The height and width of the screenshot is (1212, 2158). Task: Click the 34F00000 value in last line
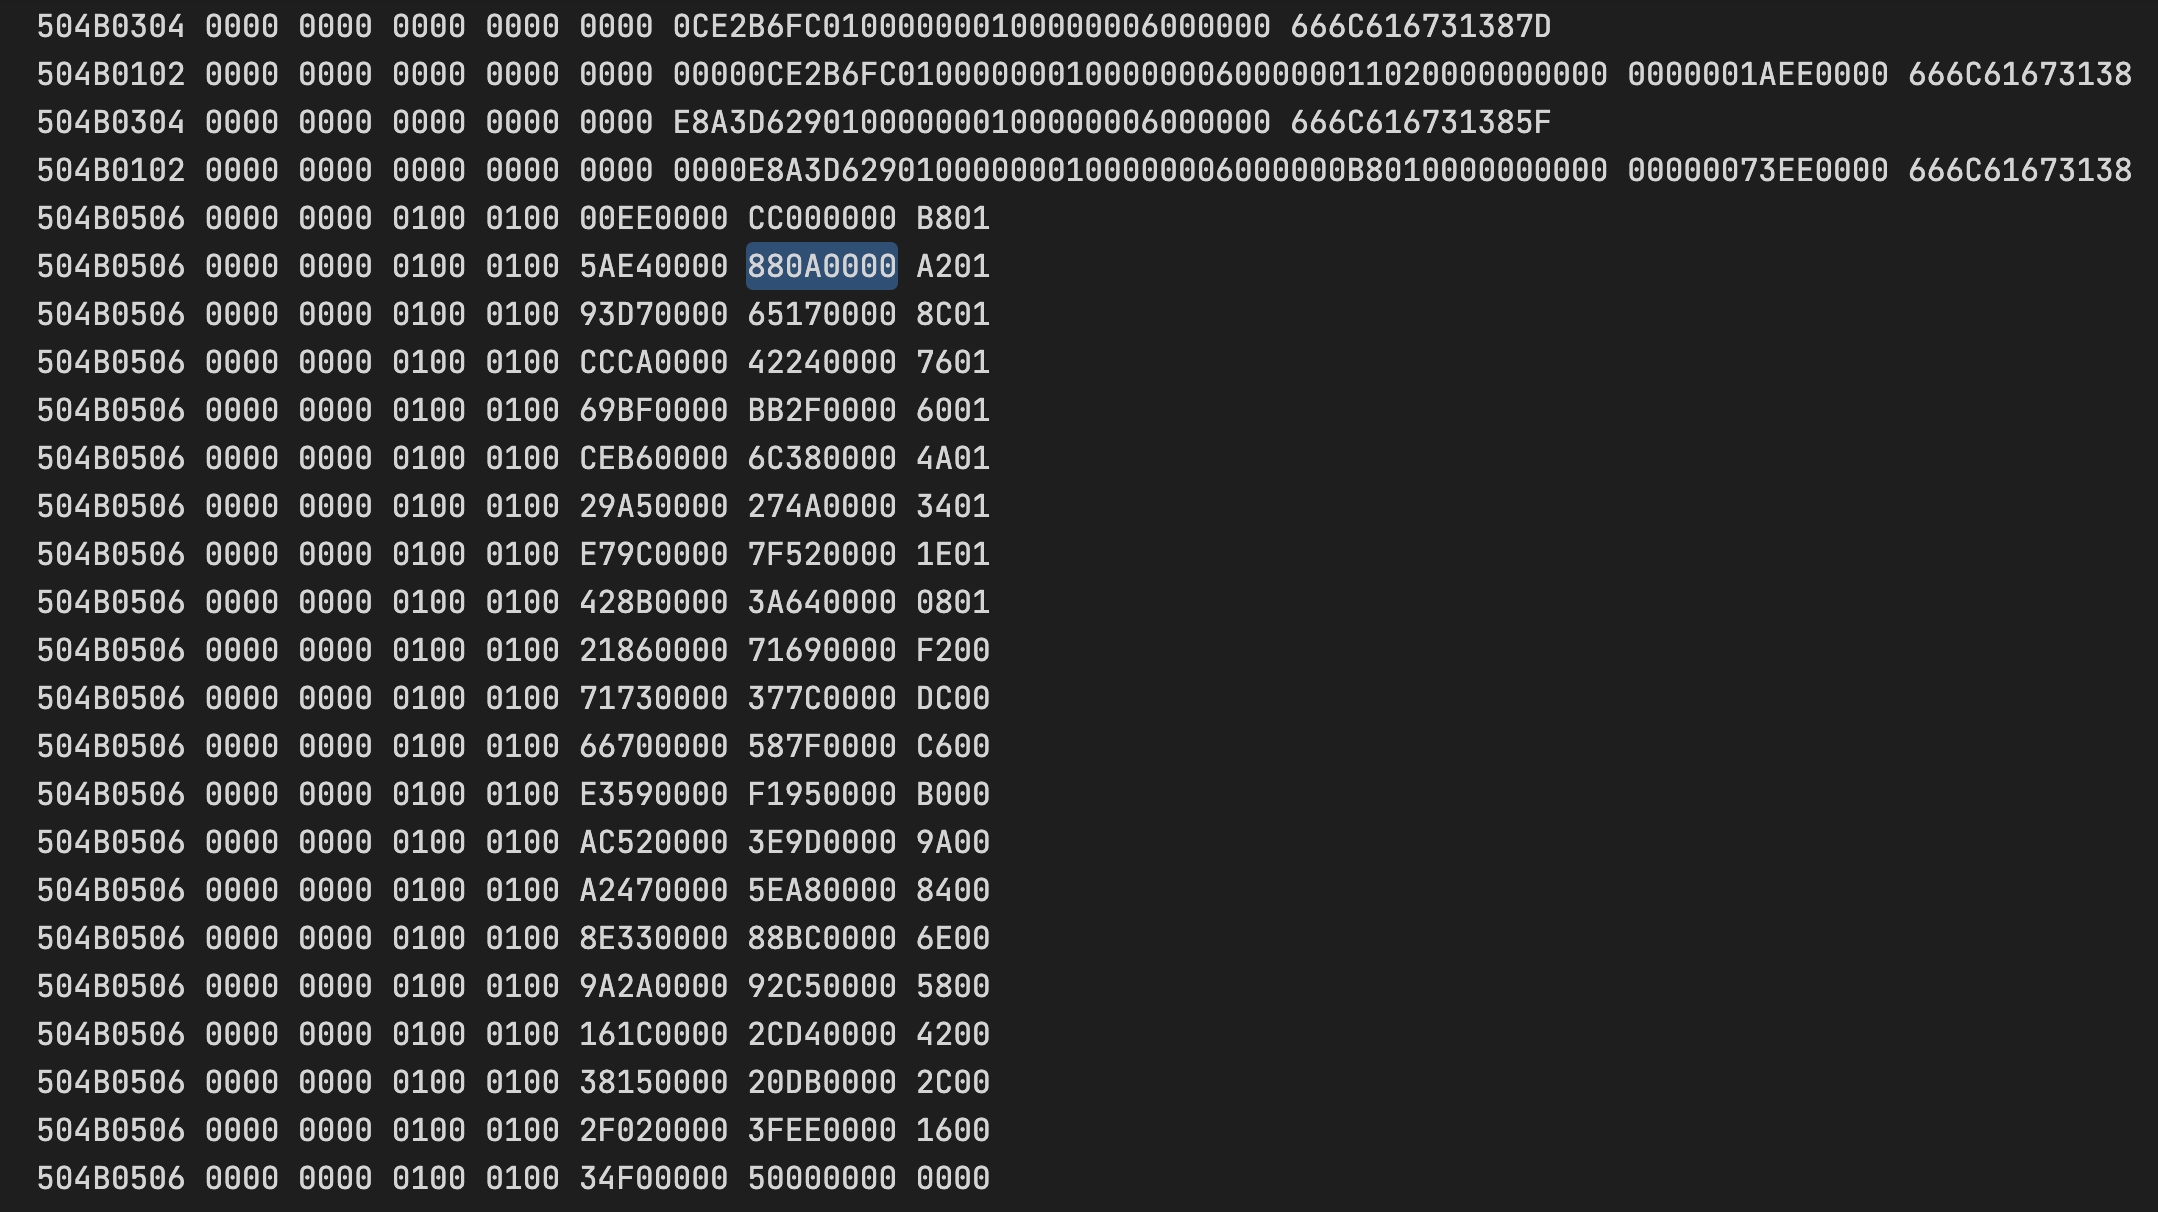pyautogui.click(x=653, y=1178)
